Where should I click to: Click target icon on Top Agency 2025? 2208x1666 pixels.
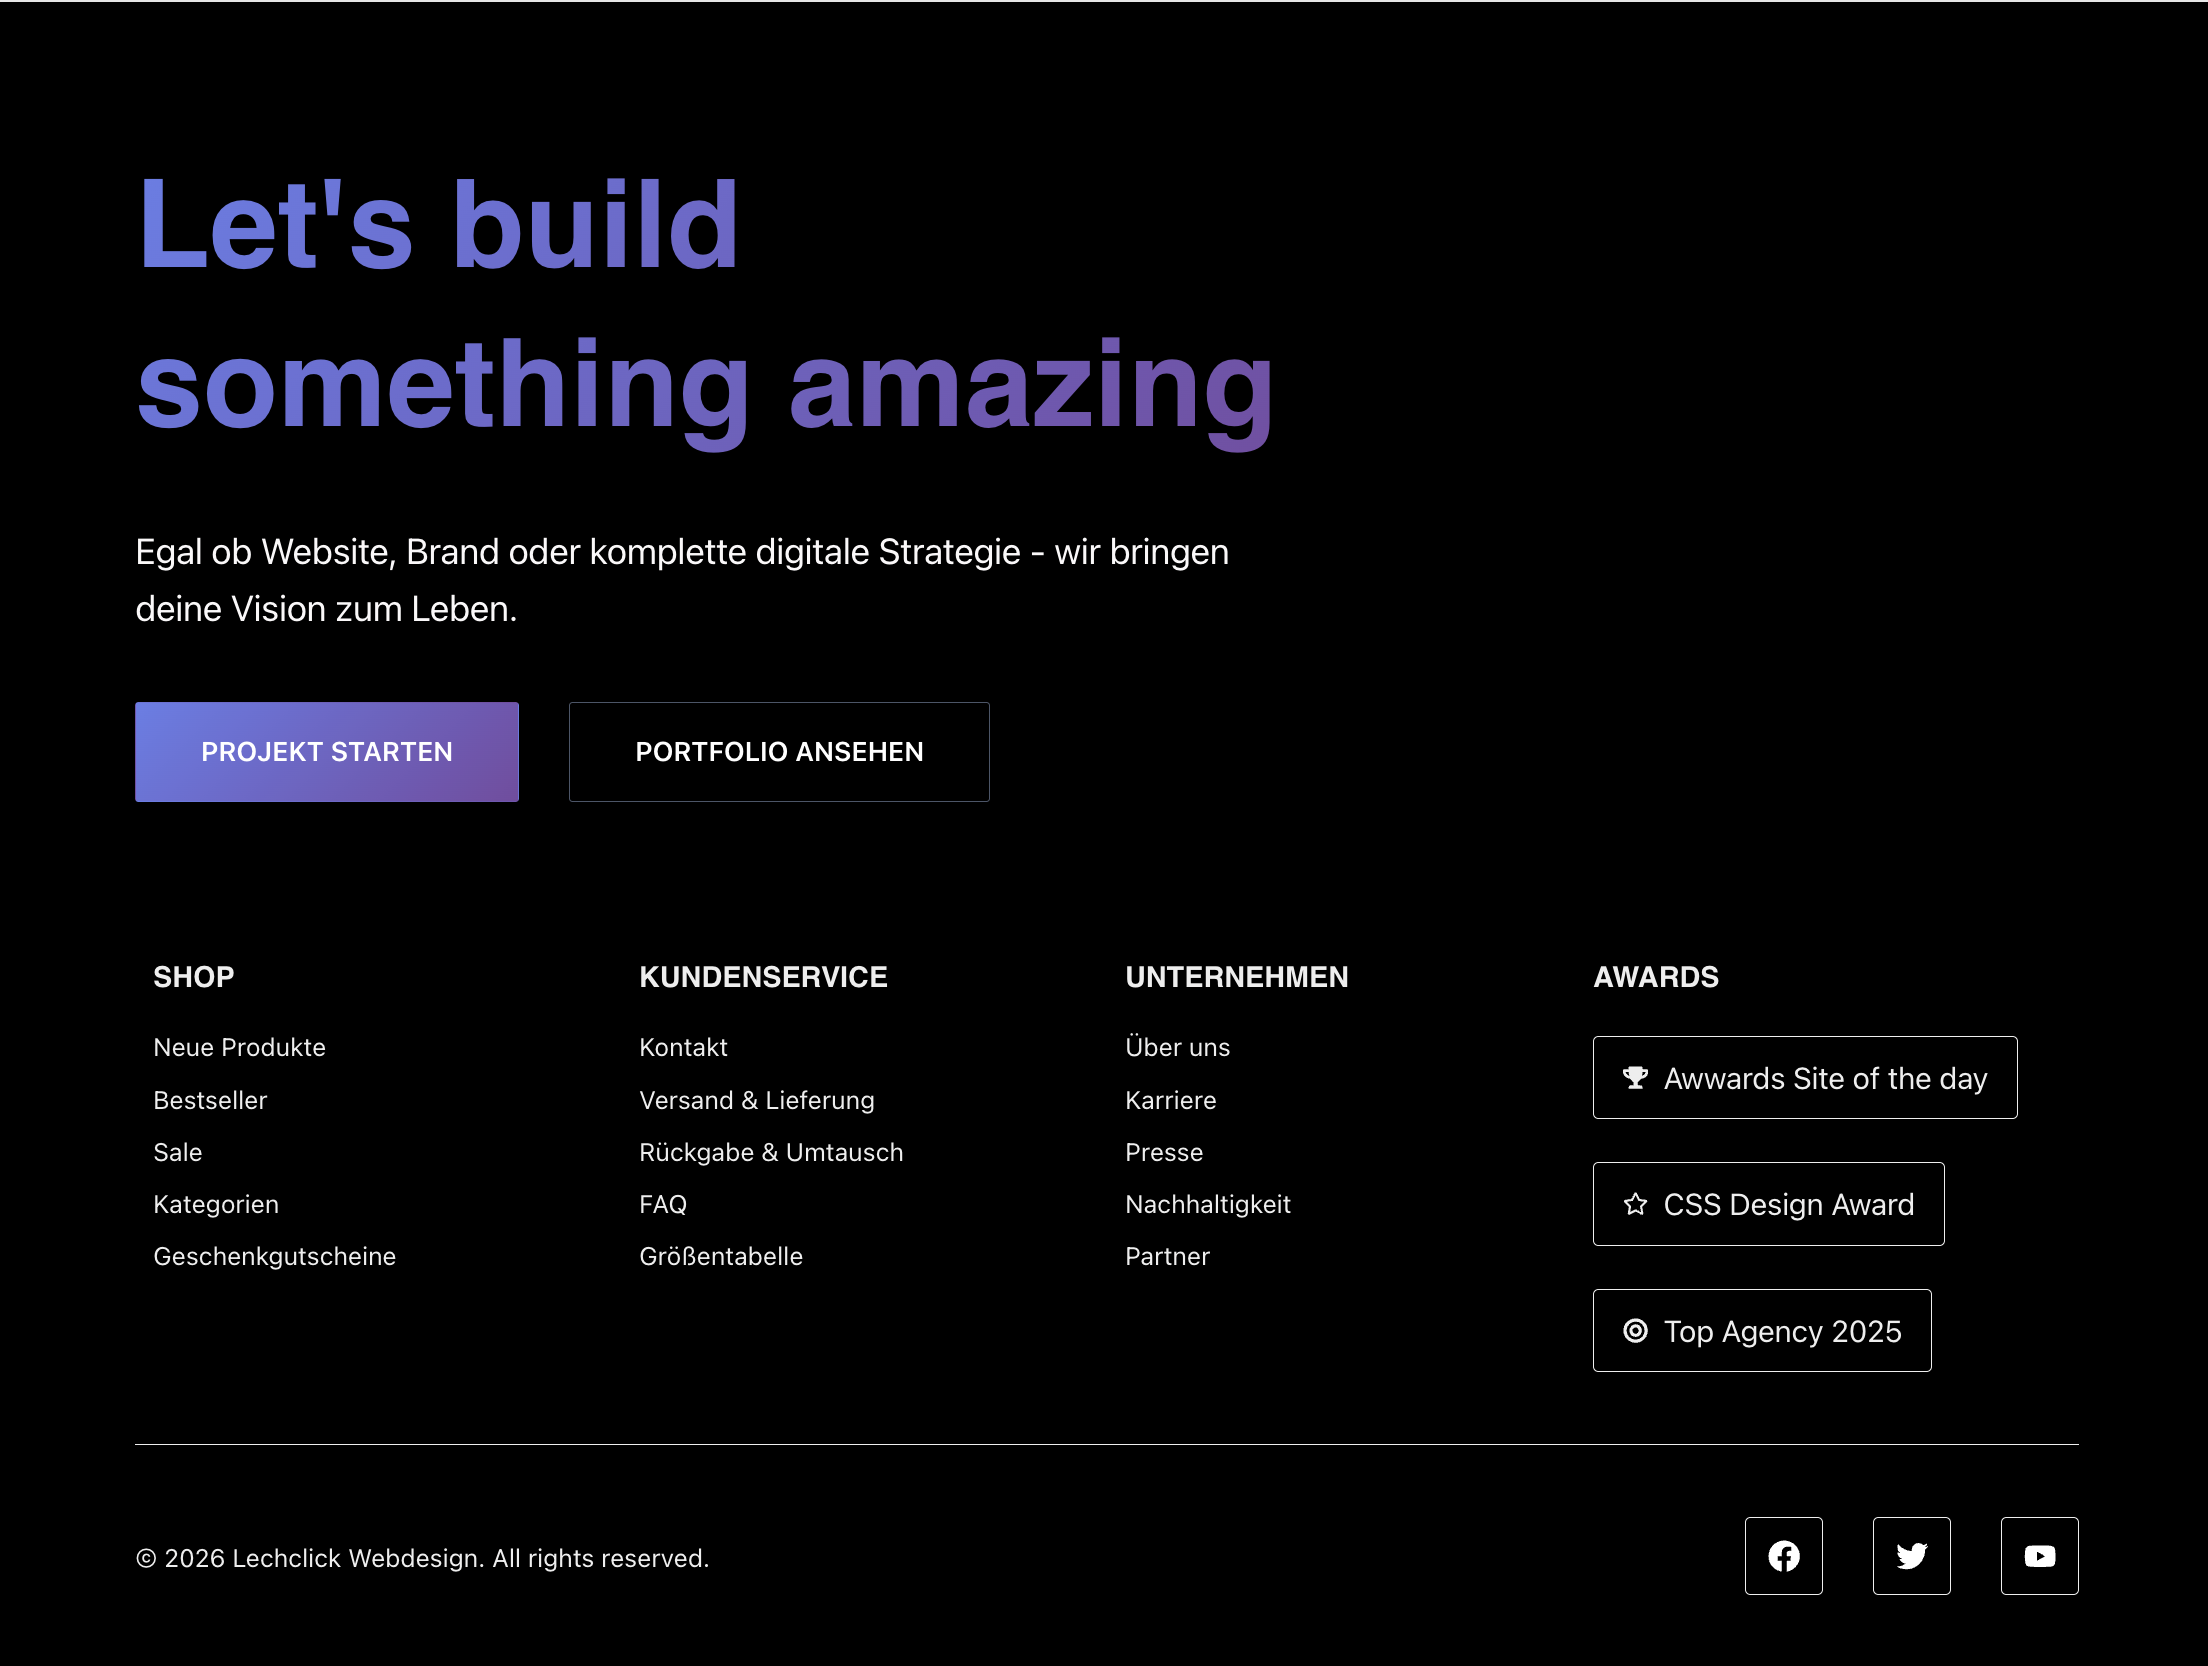pos(1635,1331)
